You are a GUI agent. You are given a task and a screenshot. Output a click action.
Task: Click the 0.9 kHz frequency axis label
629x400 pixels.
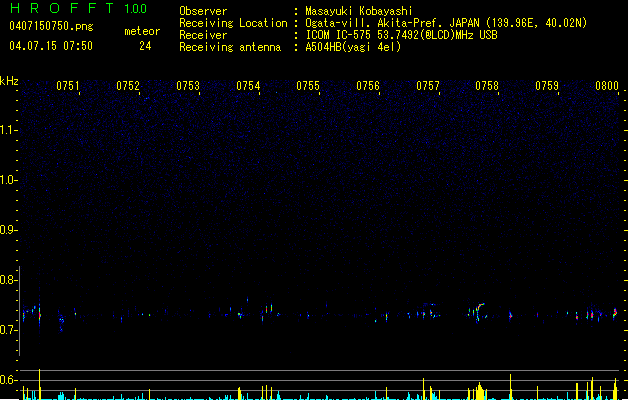8,230
